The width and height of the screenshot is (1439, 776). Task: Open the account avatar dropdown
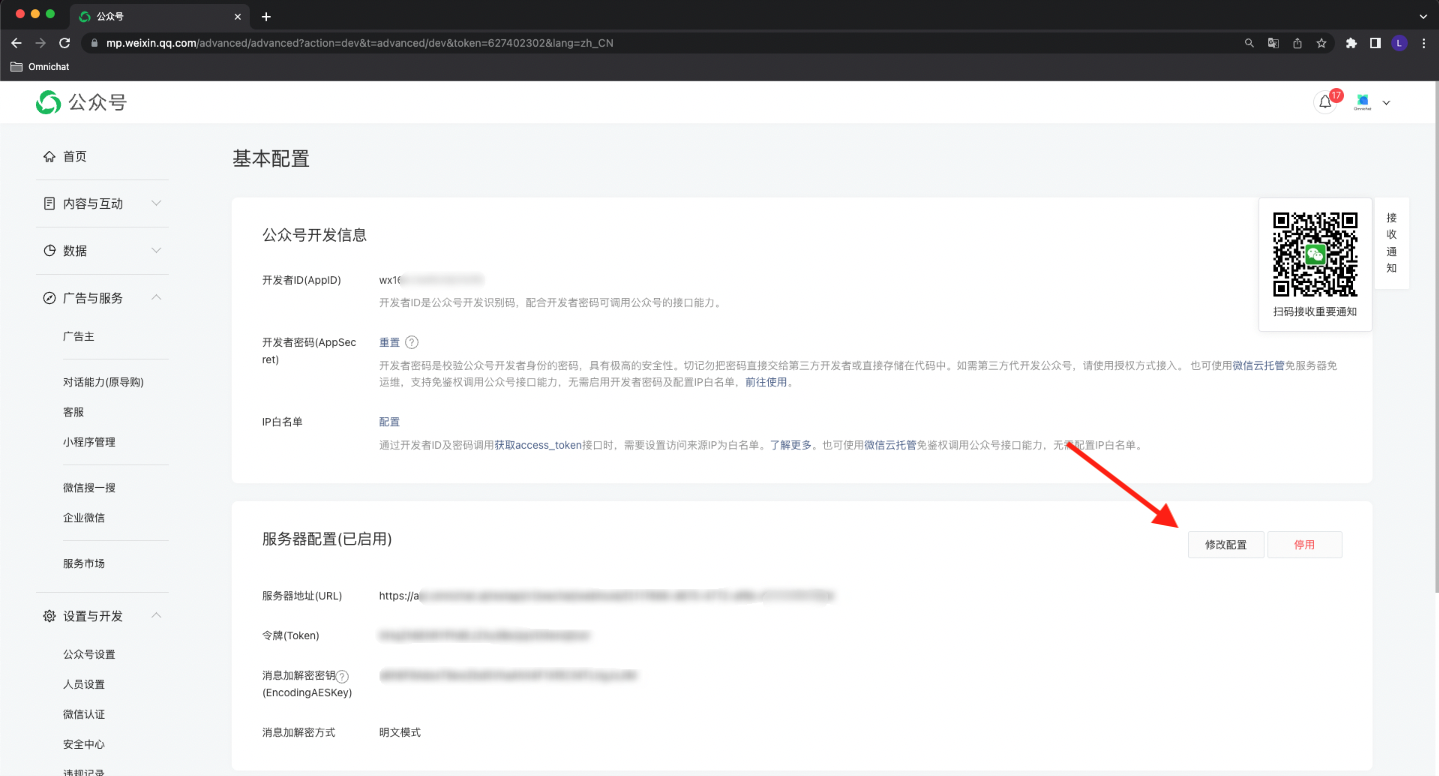[x=1372, y=102]
